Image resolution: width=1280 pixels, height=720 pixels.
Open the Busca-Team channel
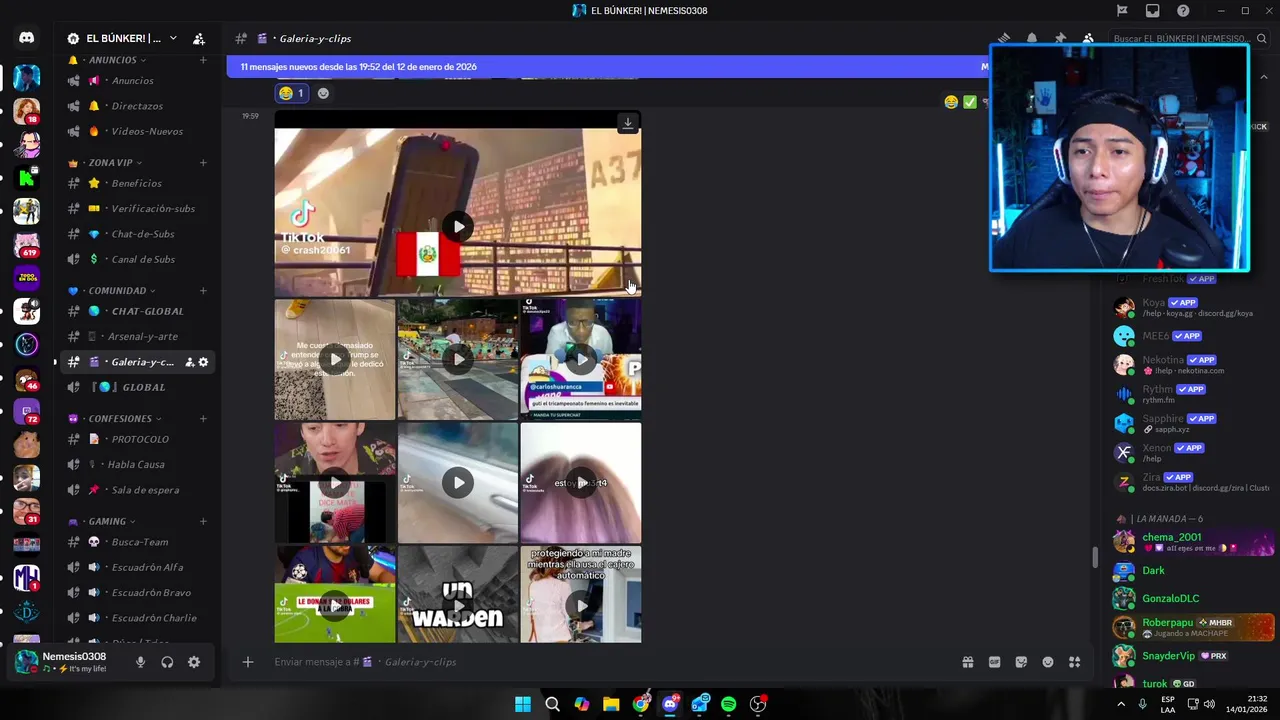click(138, 542)
